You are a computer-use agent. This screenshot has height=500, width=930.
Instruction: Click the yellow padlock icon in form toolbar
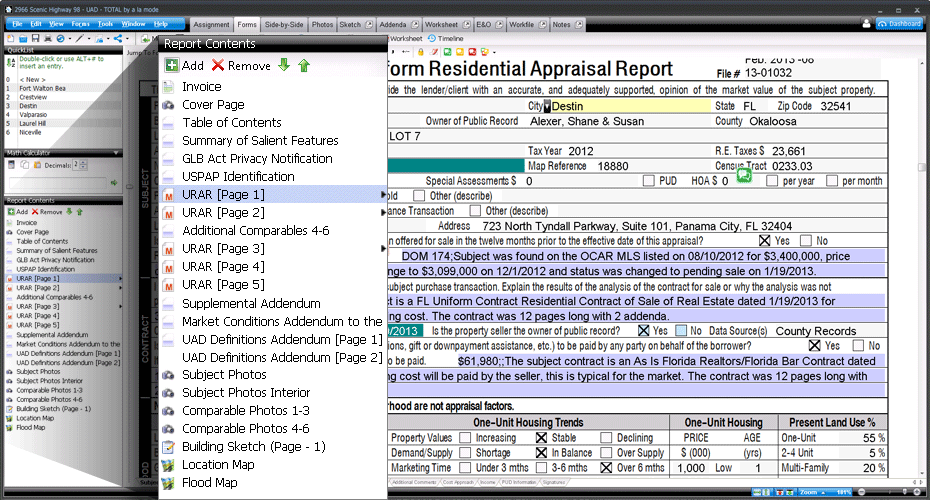[x=421, y=52]
